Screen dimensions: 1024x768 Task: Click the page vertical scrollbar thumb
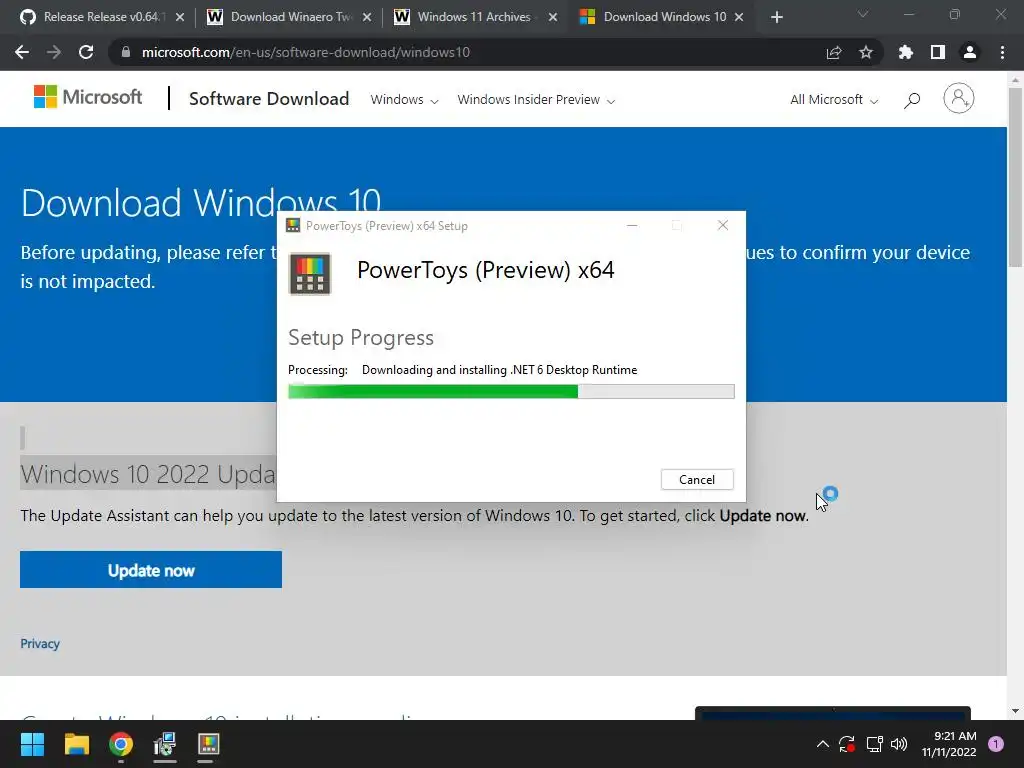point(1015,176)
